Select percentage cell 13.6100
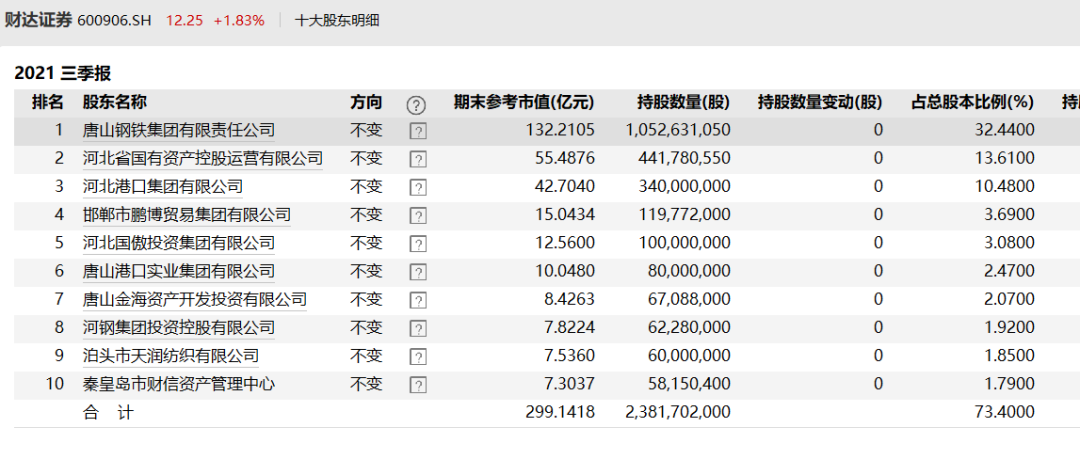 pyautogui.click(x=1004, y=158)
